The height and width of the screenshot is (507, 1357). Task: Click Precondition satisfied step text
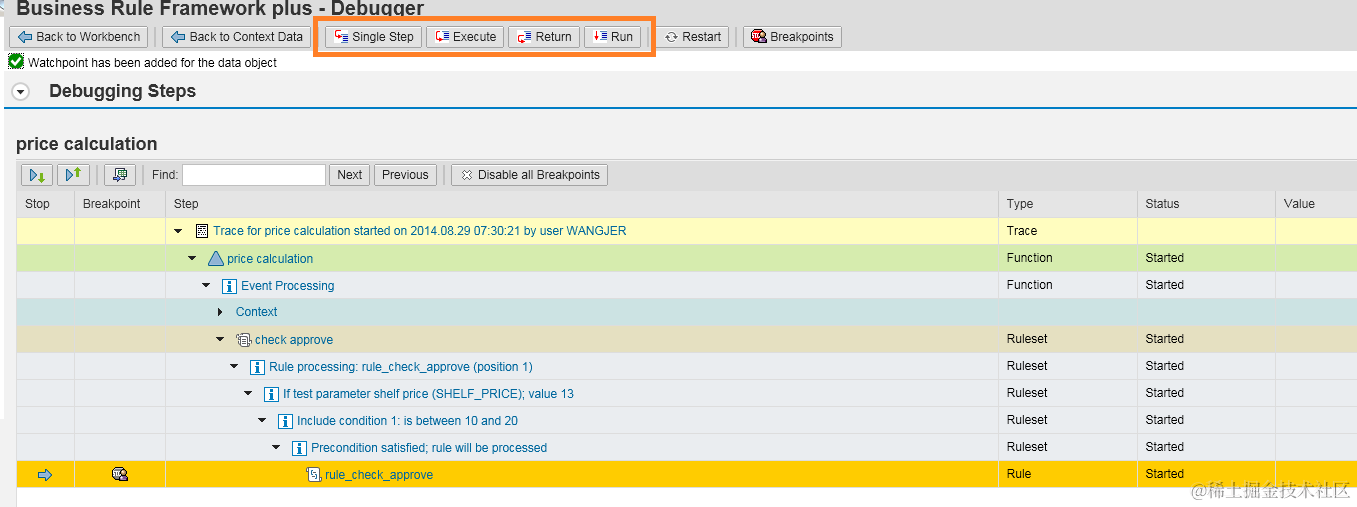click(429, 448)
